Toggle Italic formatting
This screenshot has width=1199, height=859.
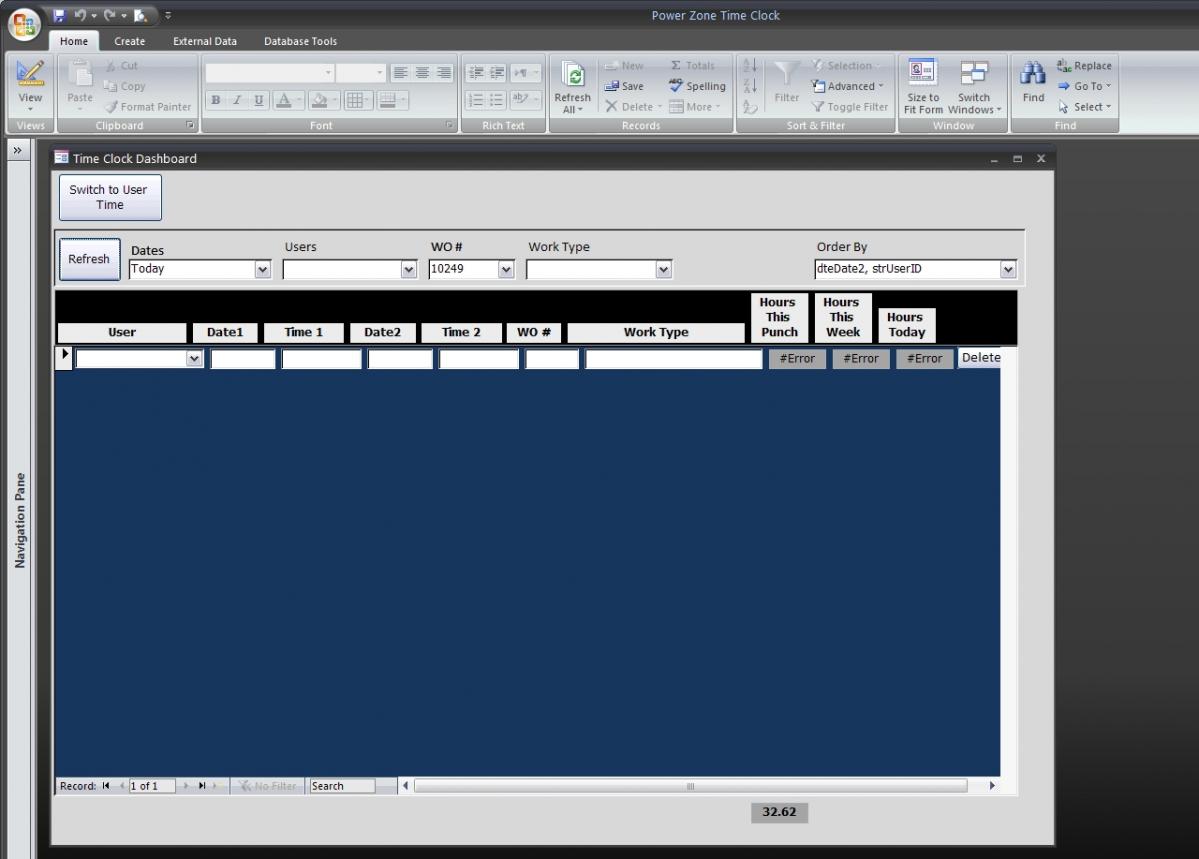[x=237, y=100]
